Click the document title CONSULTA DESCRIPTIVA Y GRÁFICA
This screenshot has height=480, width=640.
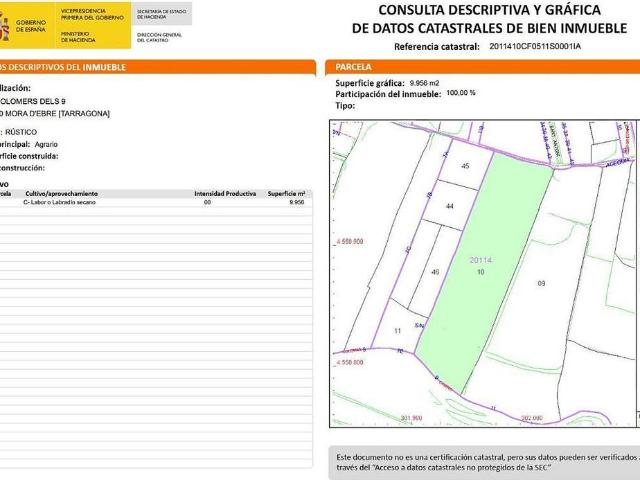tap(489, 10)
